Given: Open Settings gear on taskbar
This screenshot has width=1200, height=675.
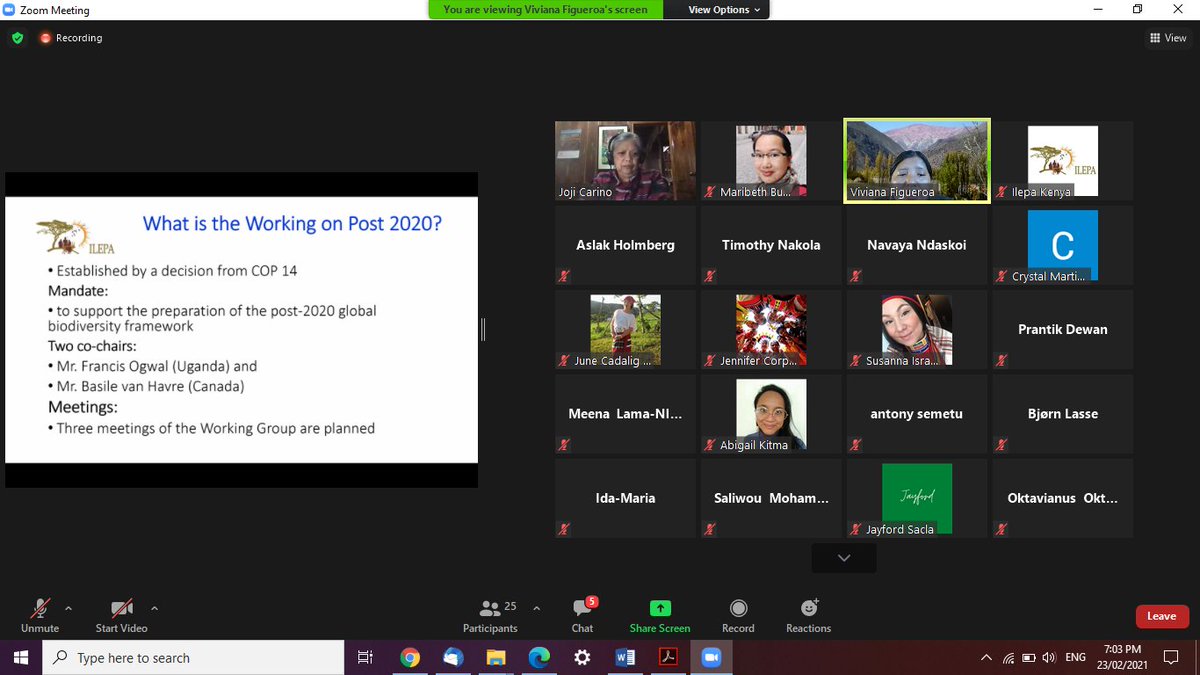Looking at the screenshot, I should point(582,657).
